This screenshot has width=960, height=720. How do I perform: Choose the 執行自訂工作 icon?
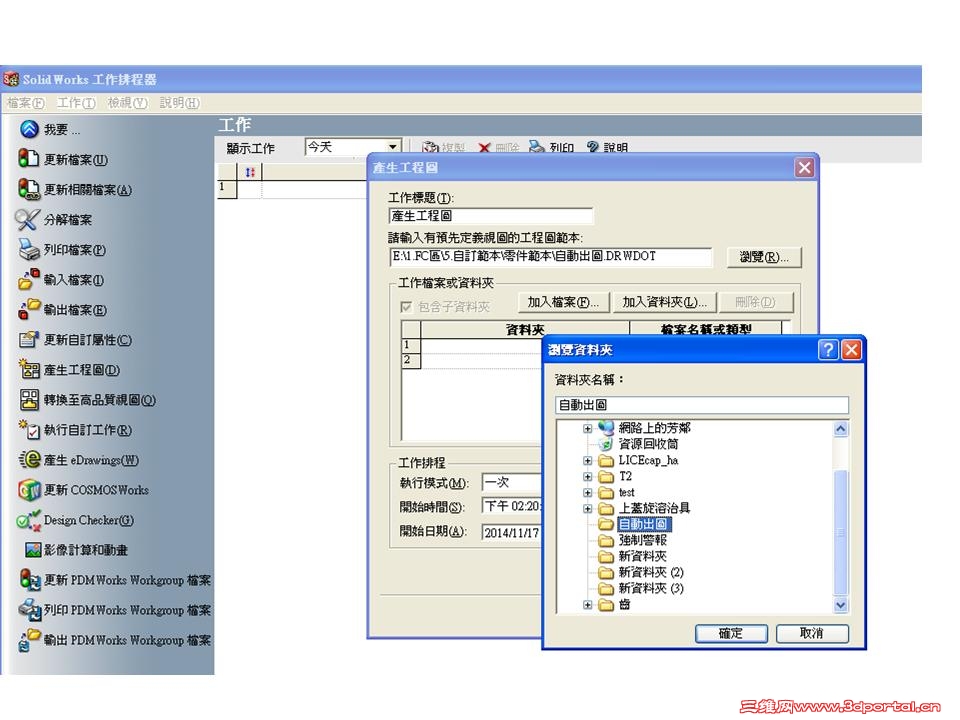pos(29,429)
